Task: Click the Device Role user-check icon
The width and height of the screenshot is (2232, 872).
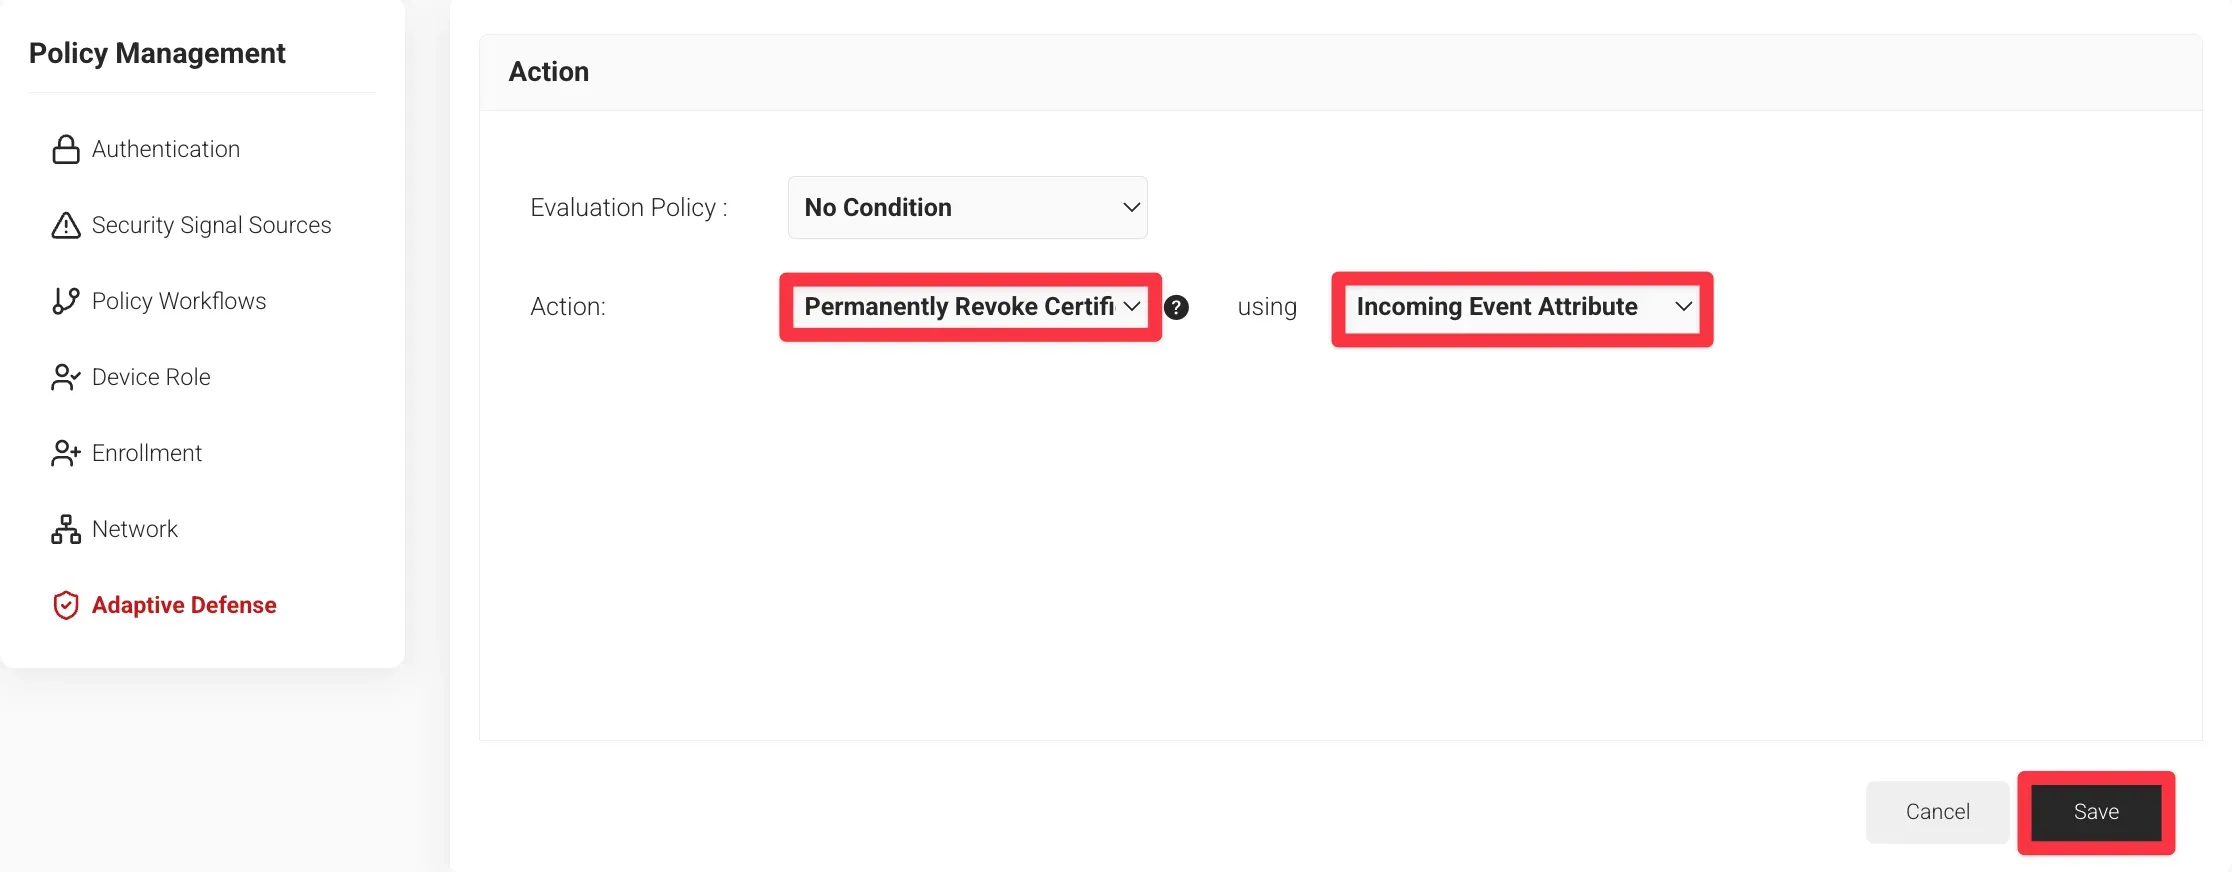Action: (x=66, y=378)
